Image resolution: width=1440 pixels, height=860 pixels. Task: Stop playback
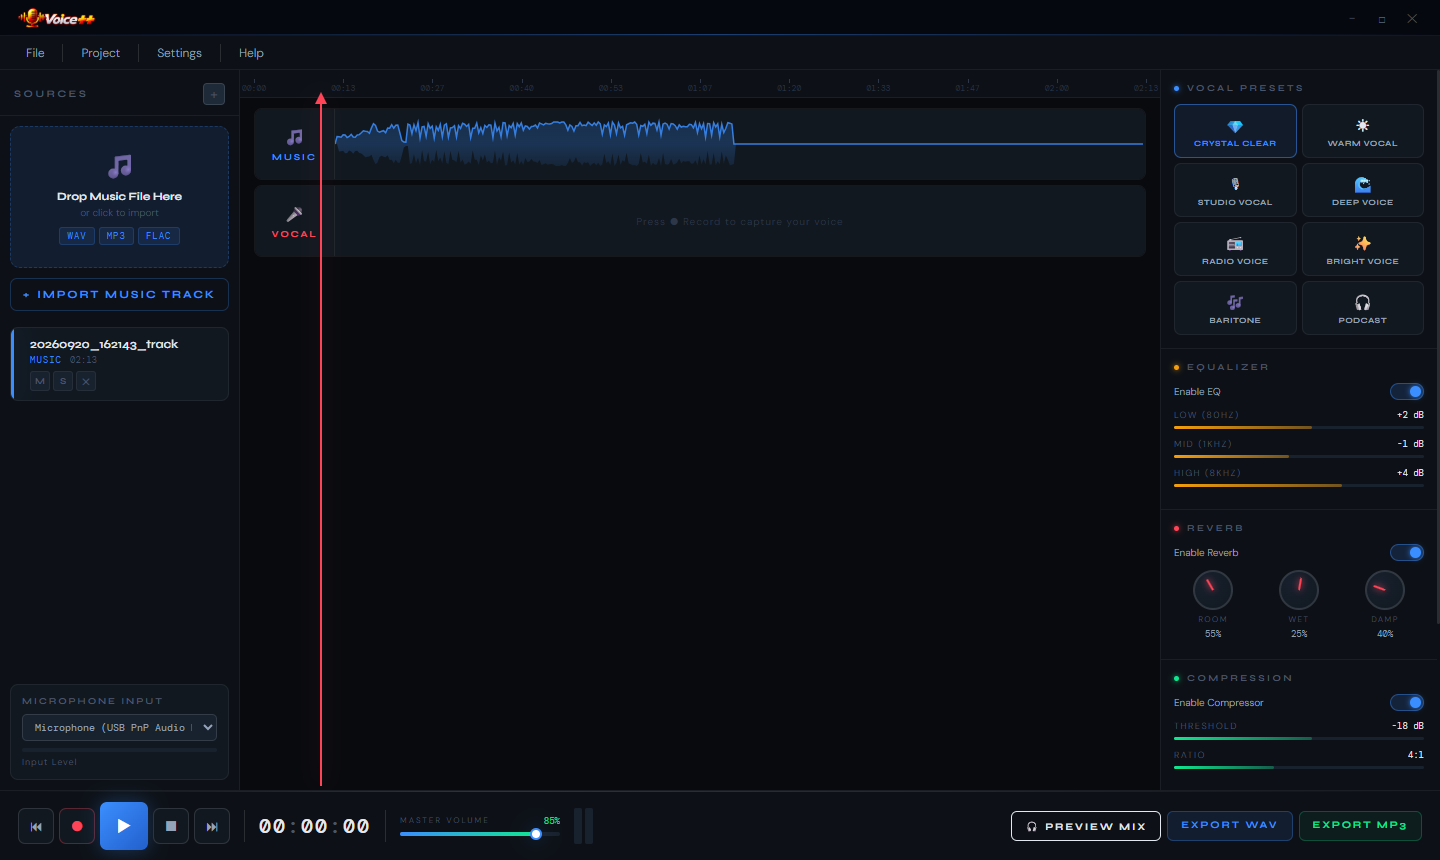[x=171, y=826]
